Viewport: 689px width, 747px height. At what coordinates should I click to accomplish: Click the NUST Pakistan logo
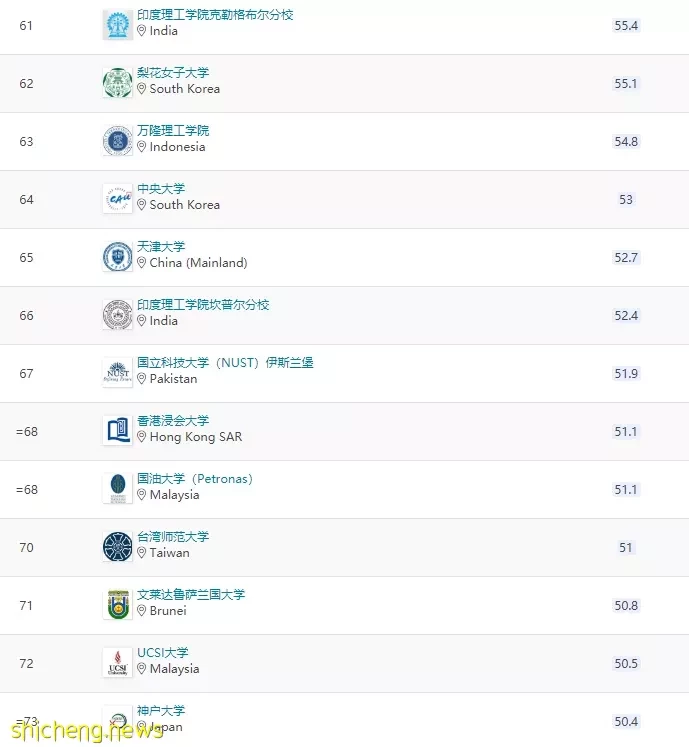tap(118, 373)
